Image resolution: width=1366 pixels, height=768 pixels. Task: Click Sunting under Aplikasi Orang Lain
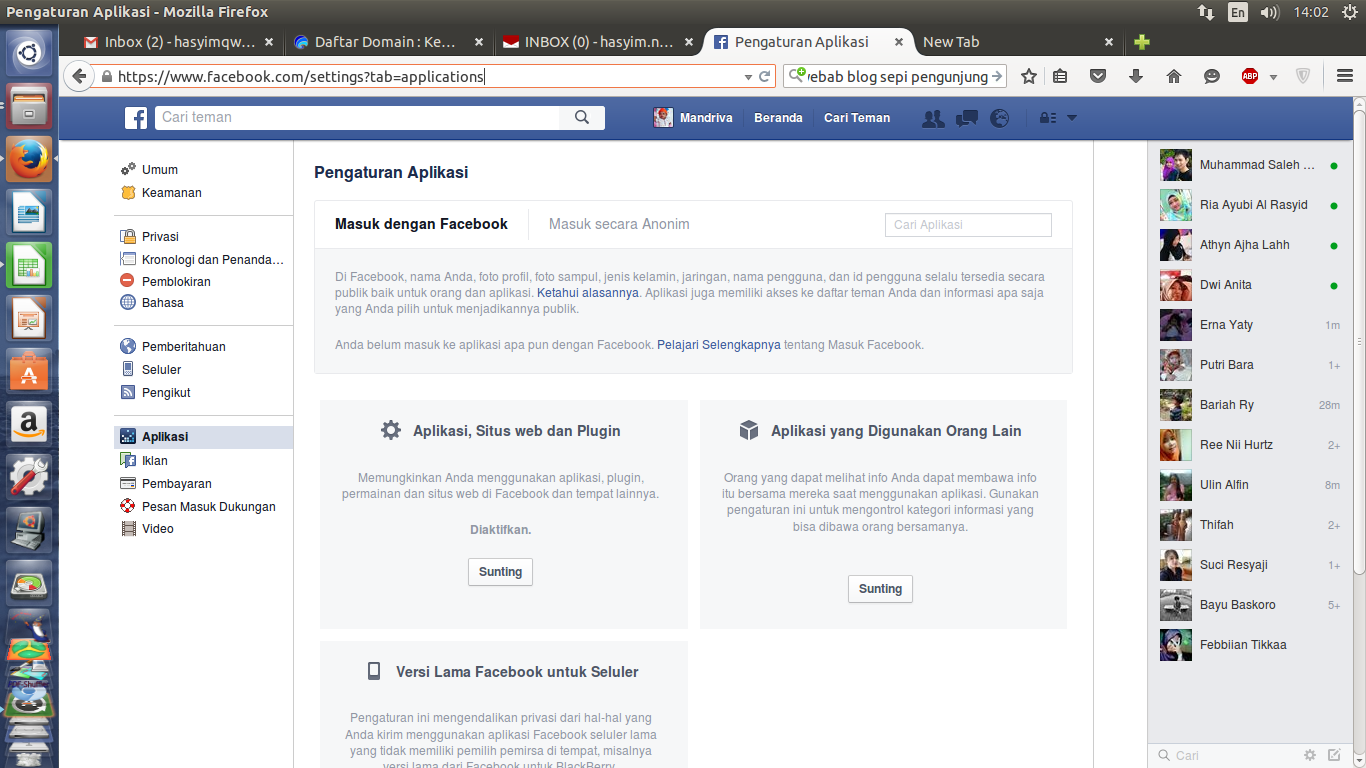(x=880, y=589)
